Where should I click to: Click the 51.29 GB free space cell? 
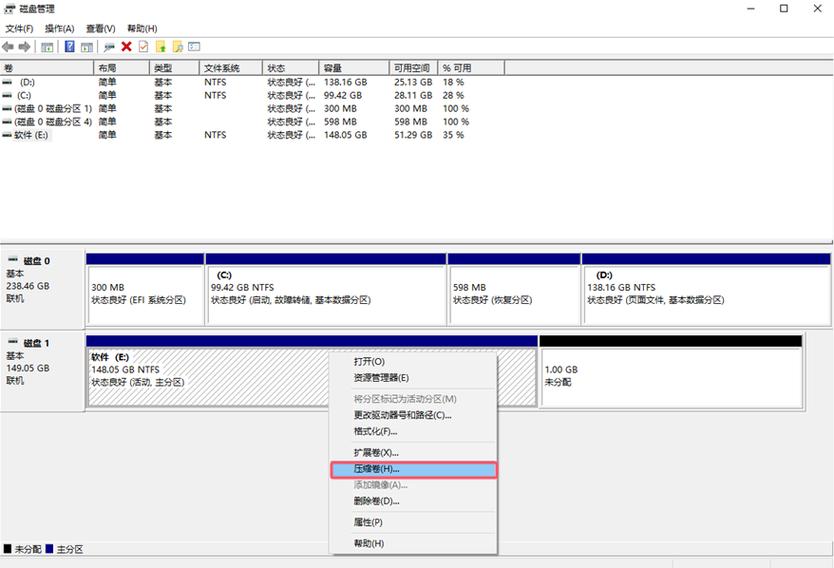(x=413, y=135)
